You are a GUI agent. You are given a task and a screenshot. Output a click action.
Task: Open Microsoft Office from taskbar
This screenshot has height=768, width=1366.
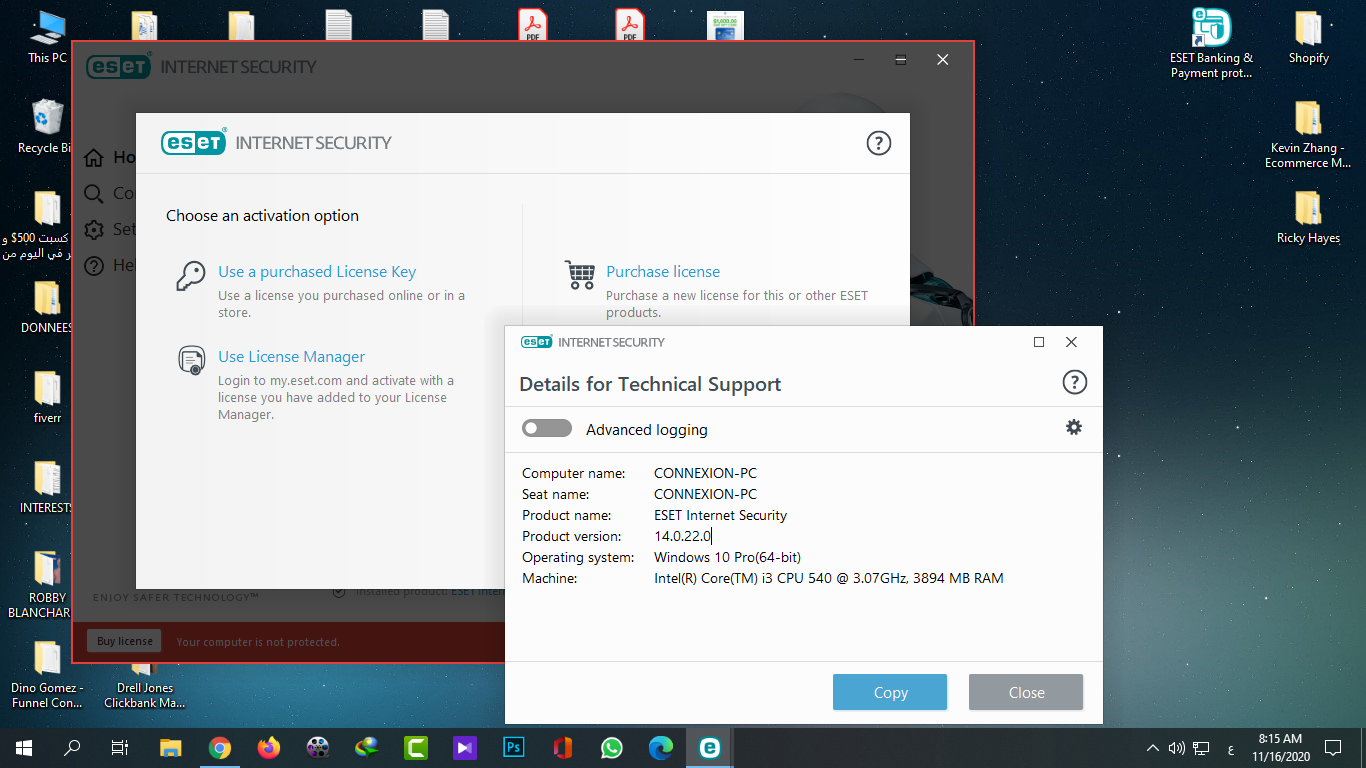click(x=563, y=747)
